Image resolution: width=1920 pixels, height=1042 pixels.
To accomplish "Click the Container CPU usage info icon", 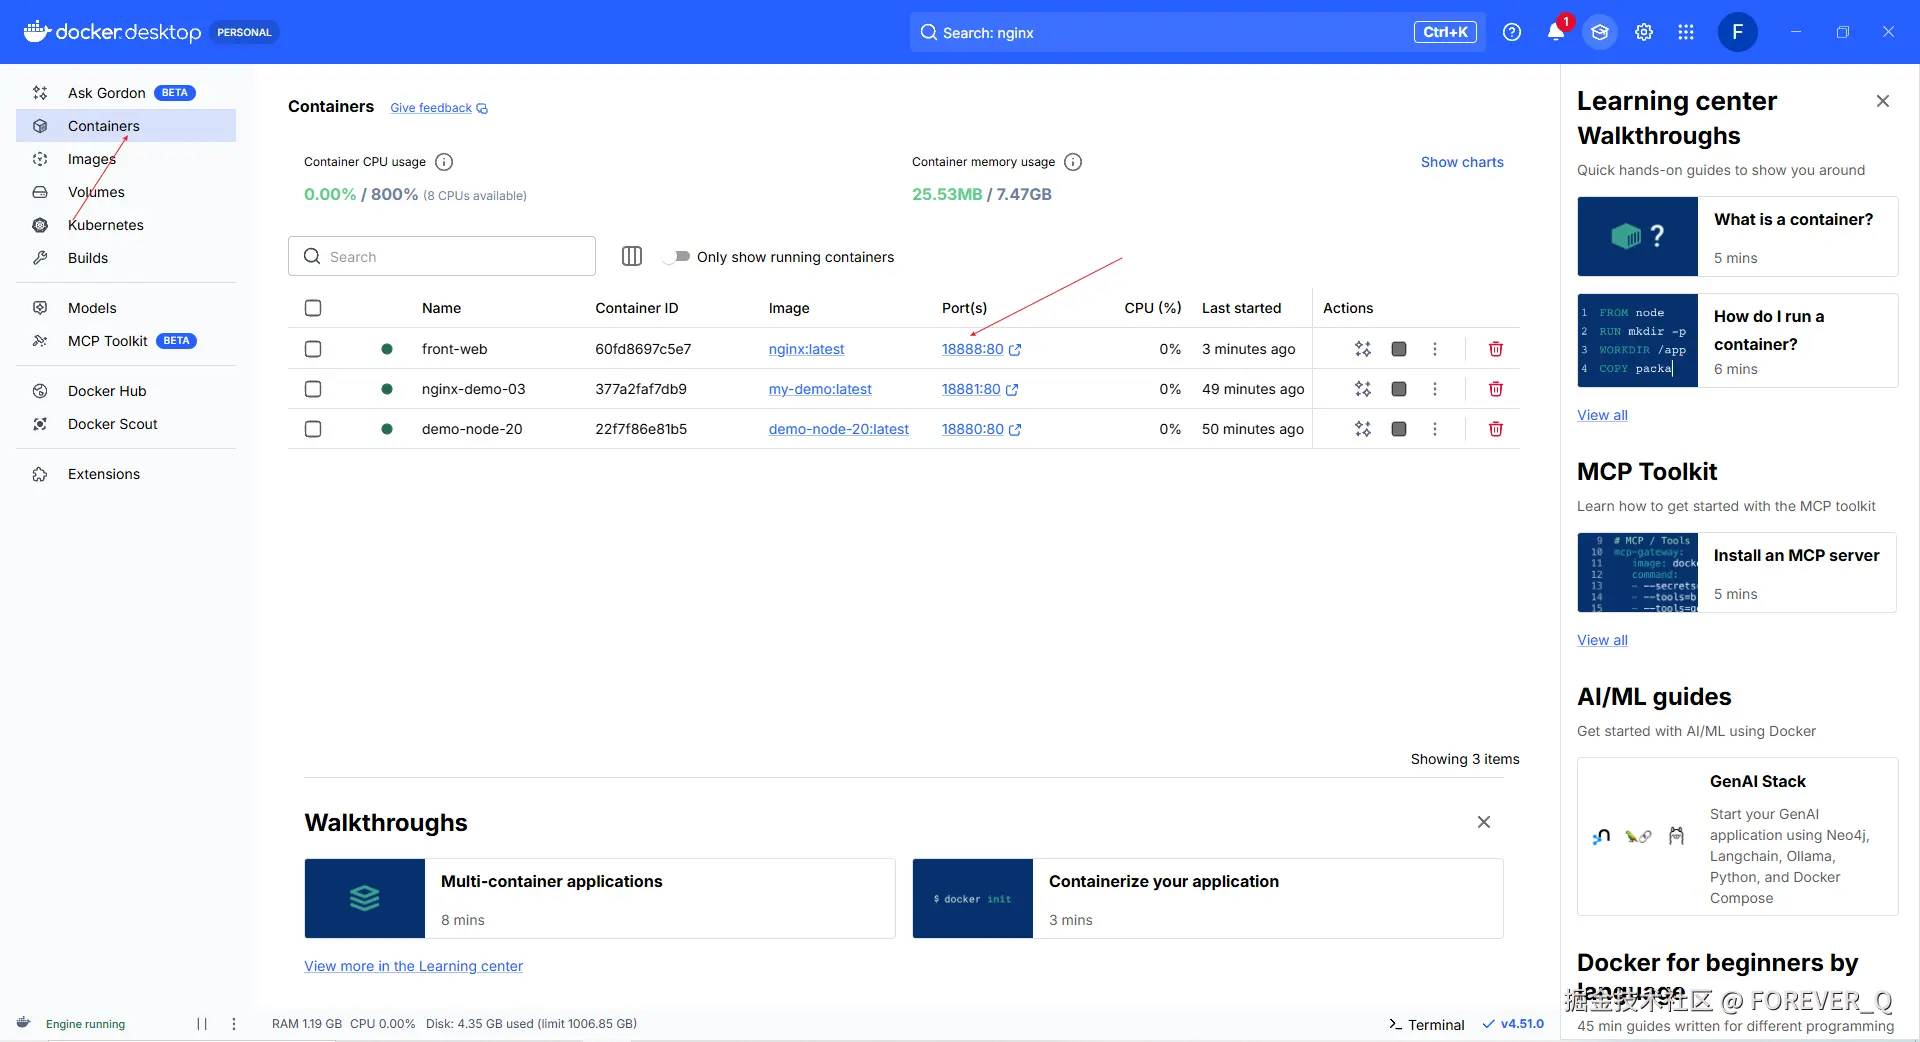I will coord(445,162).
